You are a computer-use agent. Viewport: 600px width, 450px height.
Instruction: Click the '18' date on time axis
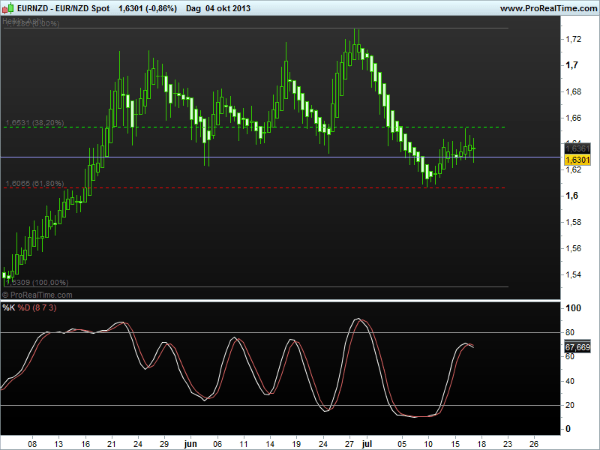point(481,444)
